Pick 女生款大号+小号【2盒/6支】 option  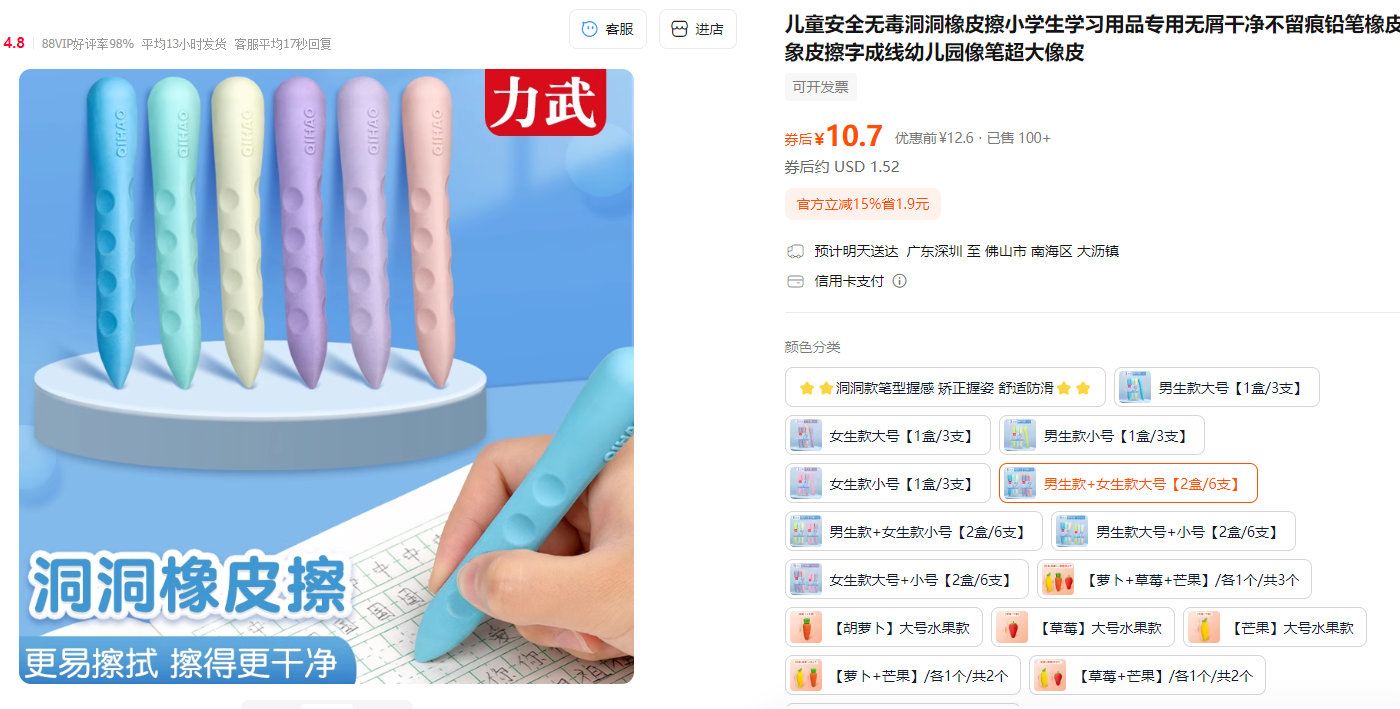pyautogui.click(x=907, y=580)
